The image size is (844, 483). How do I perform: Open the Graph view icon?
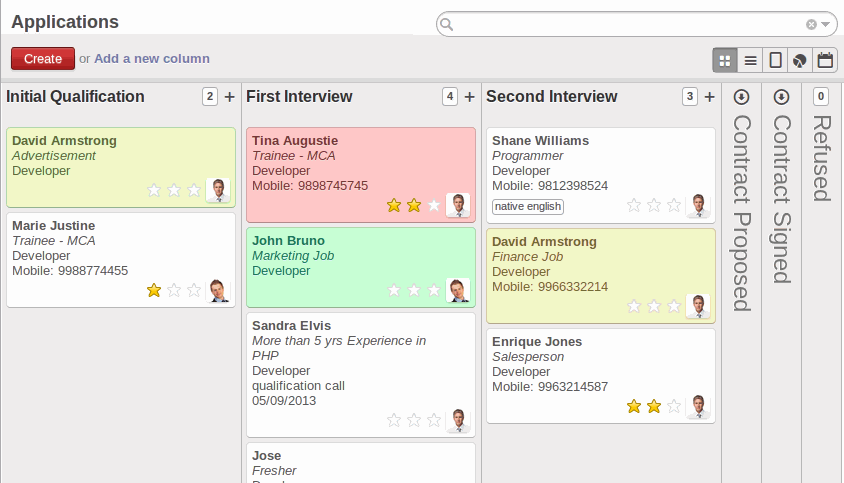coord(800,60)
